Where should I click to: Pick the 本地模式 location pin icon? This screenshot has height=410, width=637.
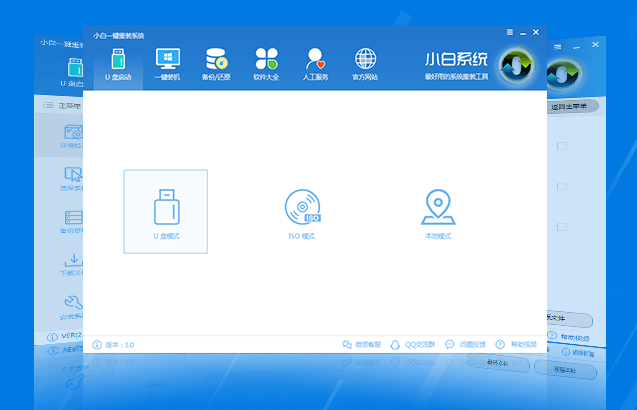[x=438, y=207]
